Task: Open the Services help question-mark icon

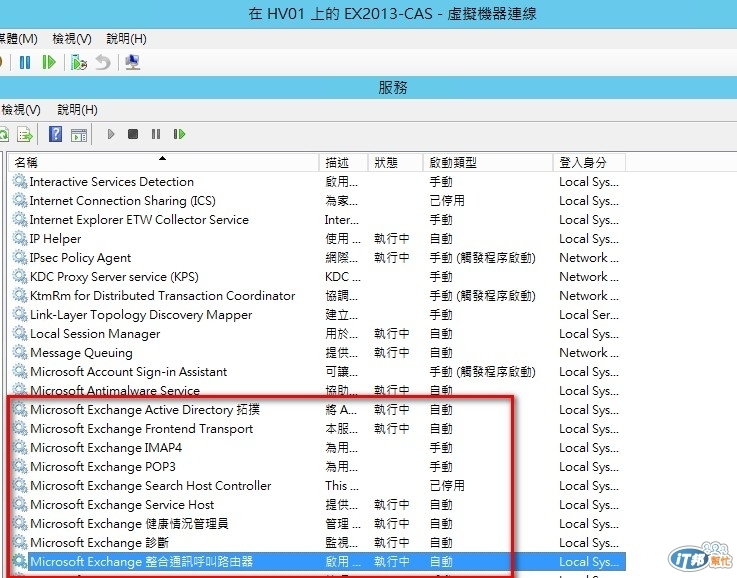Action: pyautogui.click(x=55, y=134)
